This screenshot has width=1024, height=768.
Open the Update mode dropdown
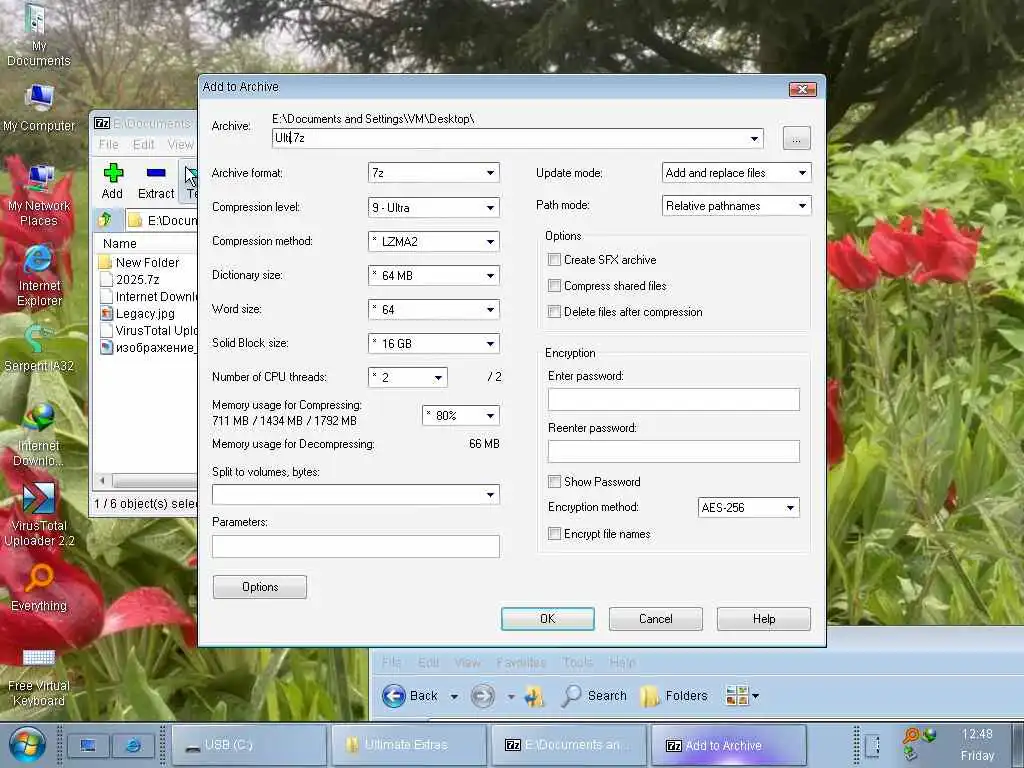pyautogui.click(x=737, y=173)
